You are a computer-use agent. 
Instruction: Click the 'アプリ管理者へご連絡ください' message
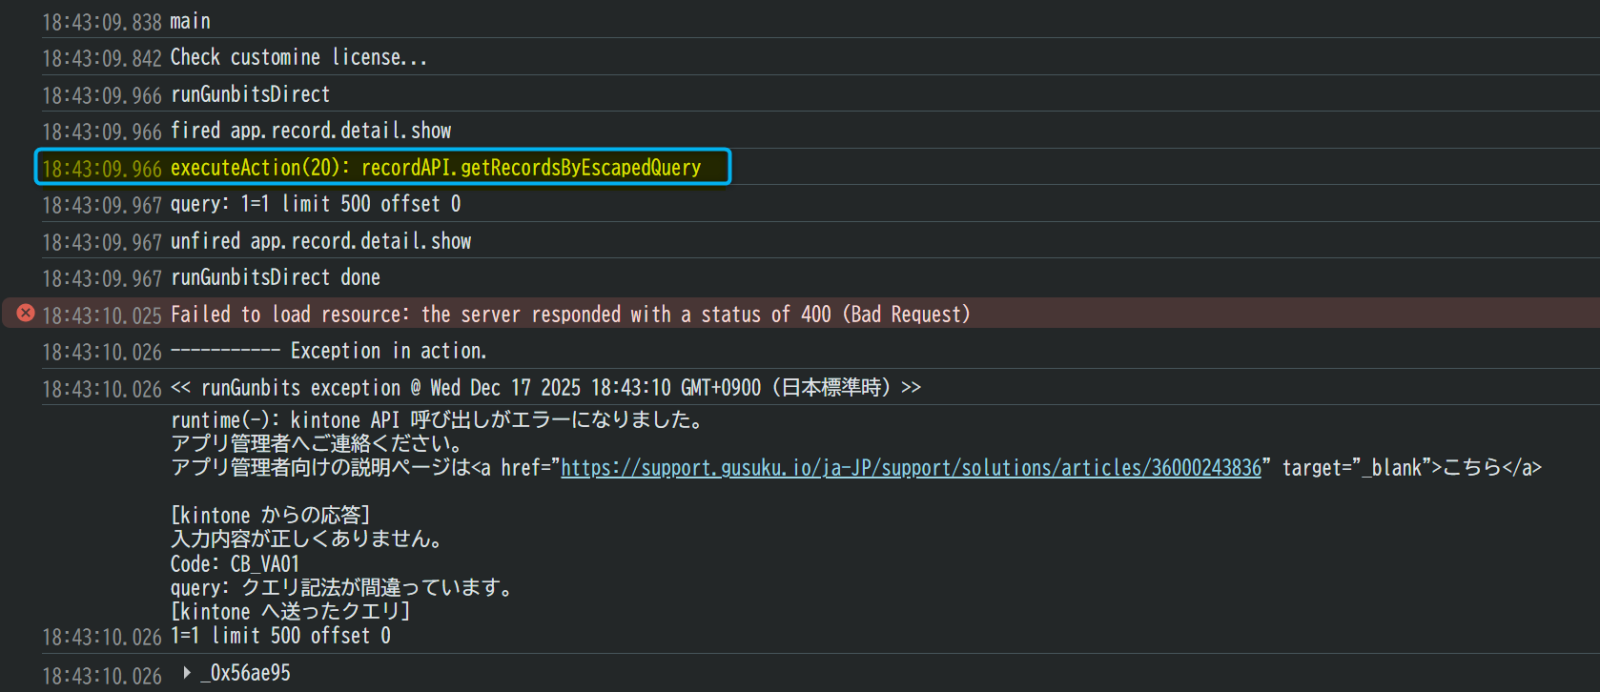point(316,444)
